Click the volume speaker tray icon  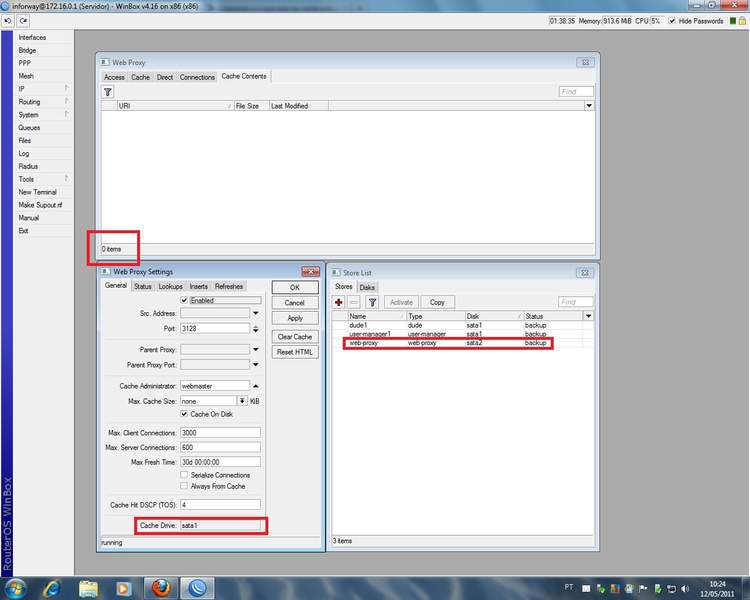point(685,589)
